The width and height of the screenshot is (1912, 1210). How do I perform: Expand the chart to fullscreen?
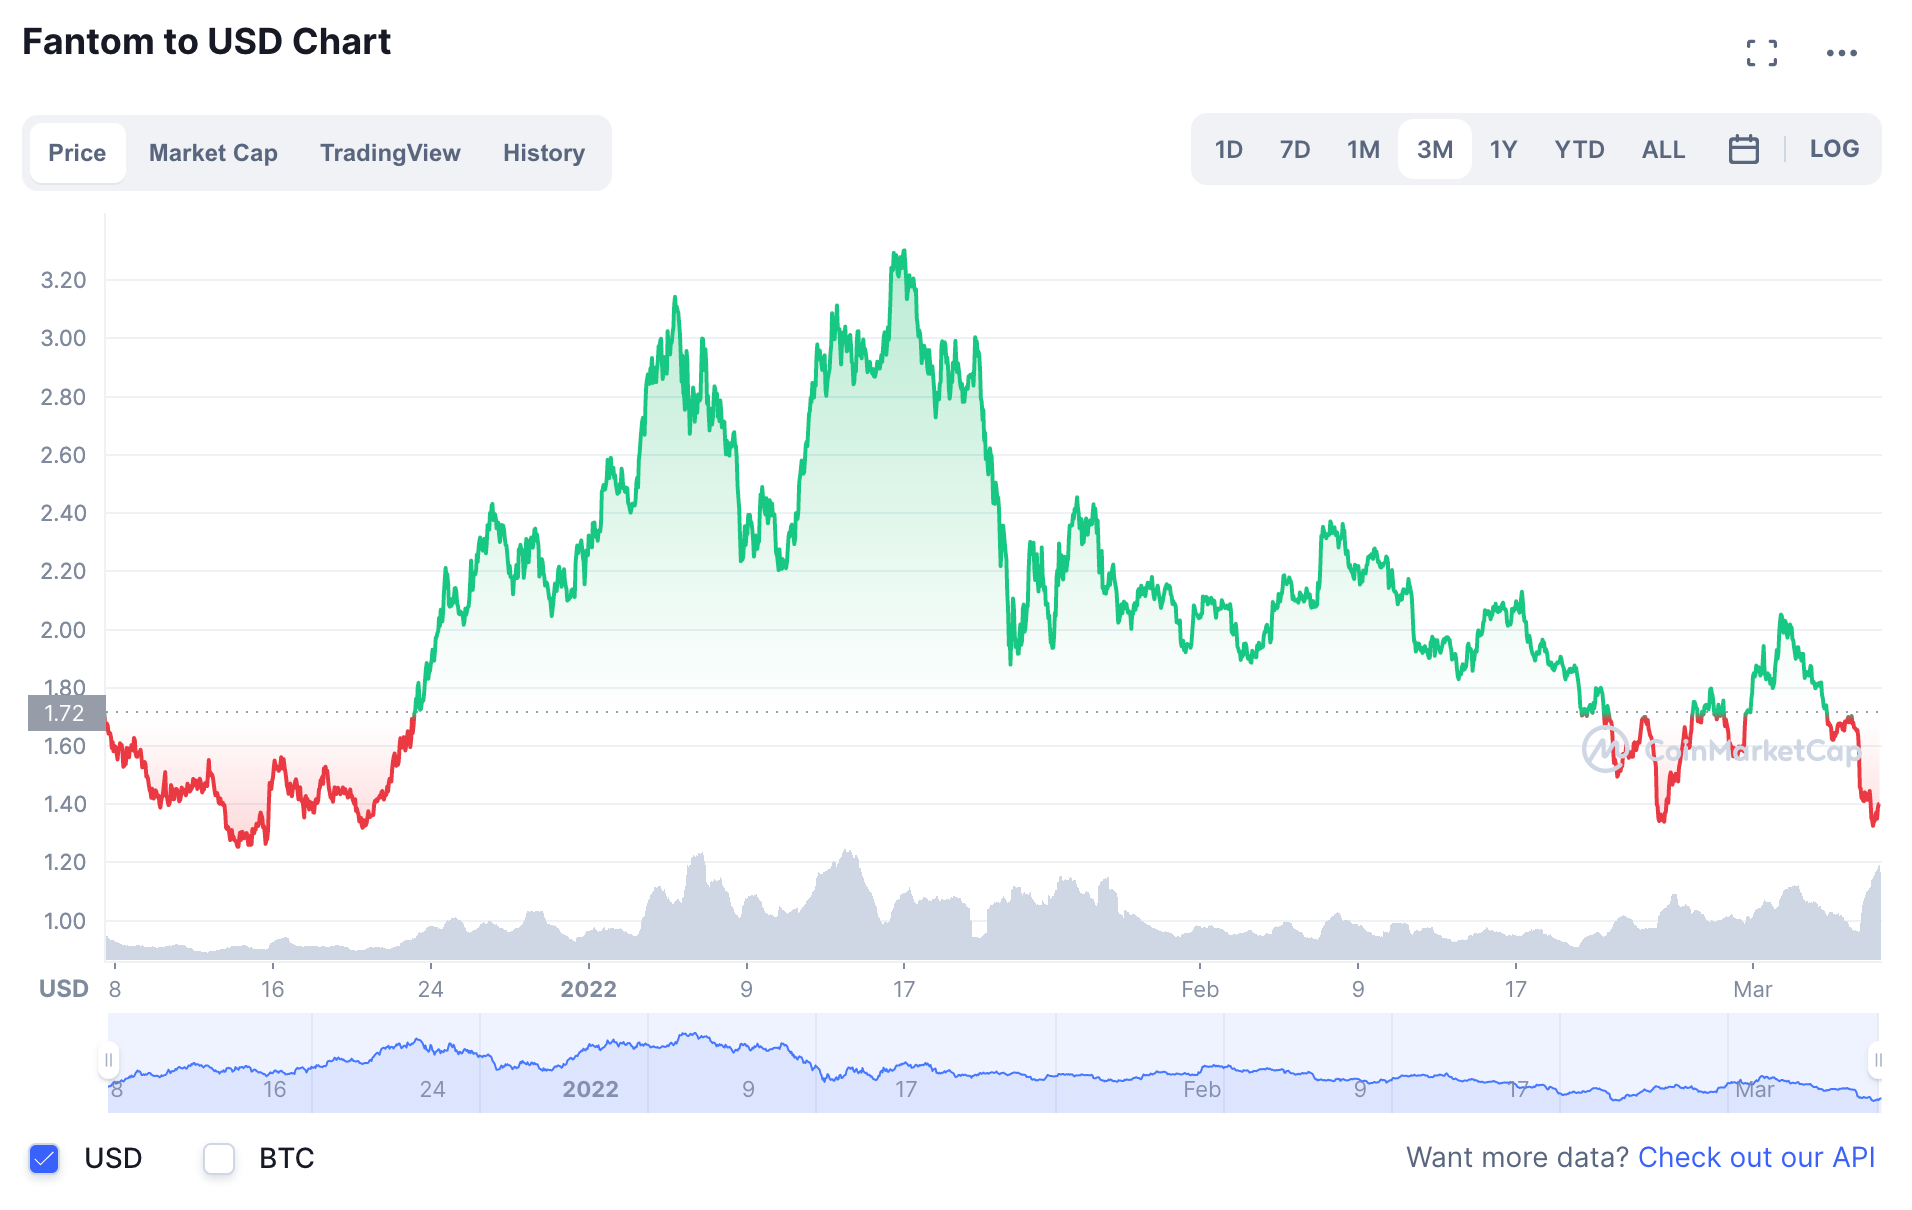[x=1763, y=52]
